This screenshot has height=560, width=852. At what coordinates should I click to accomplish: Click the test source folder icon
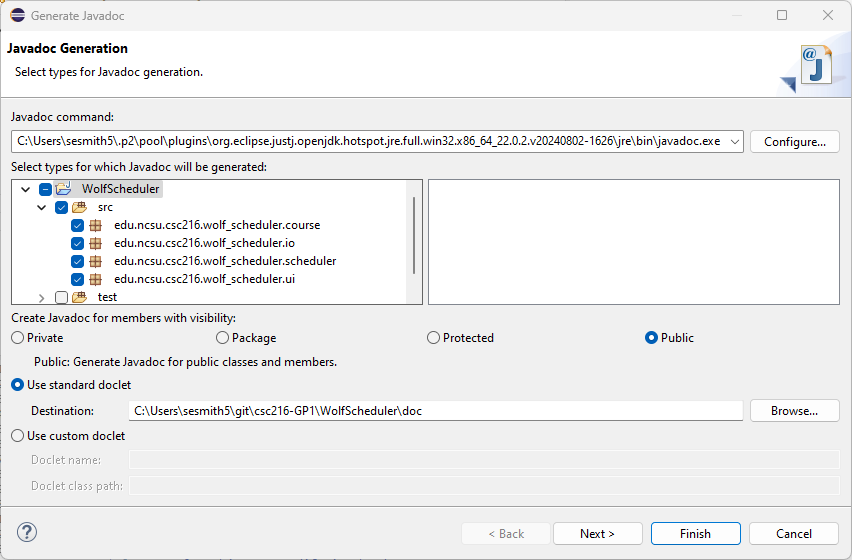click(x=79, y=297)
